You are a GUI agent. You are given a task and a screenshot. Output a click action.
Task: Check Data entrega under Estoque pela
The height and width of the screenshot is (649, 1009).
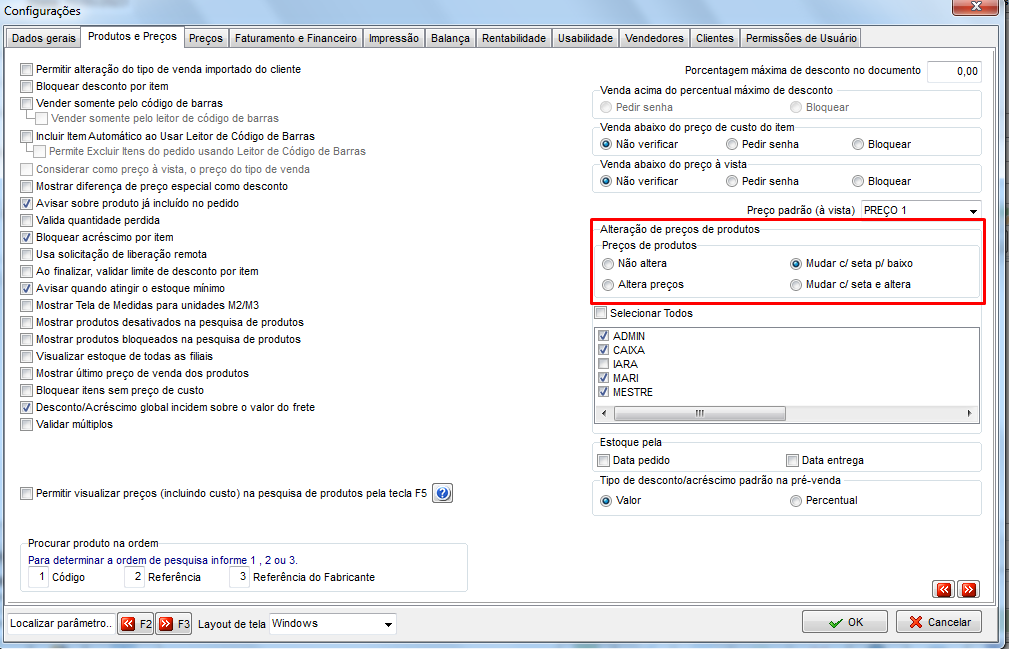(x=793, y=461)
